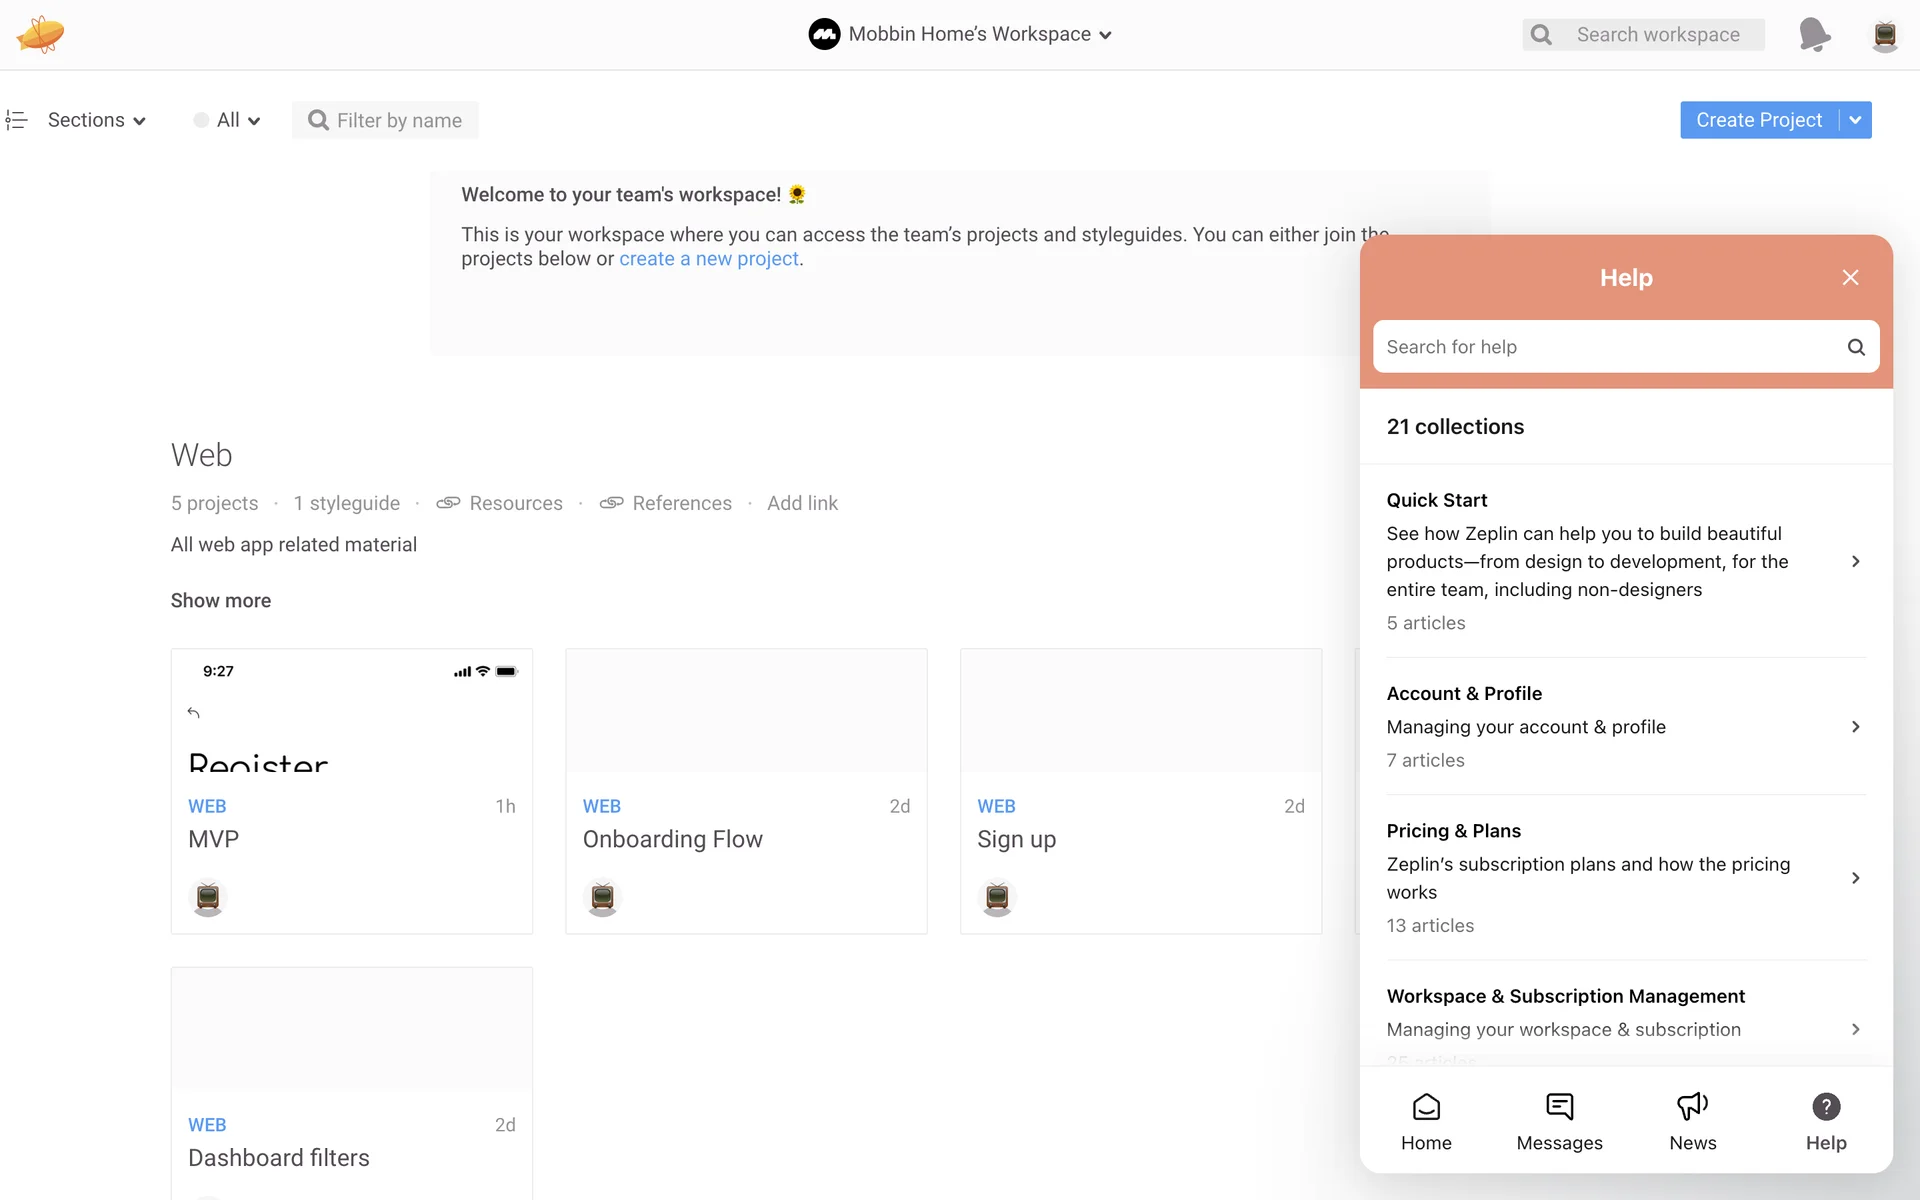
Task: Click the help search magnifier icon
Action: point(1855,347)
